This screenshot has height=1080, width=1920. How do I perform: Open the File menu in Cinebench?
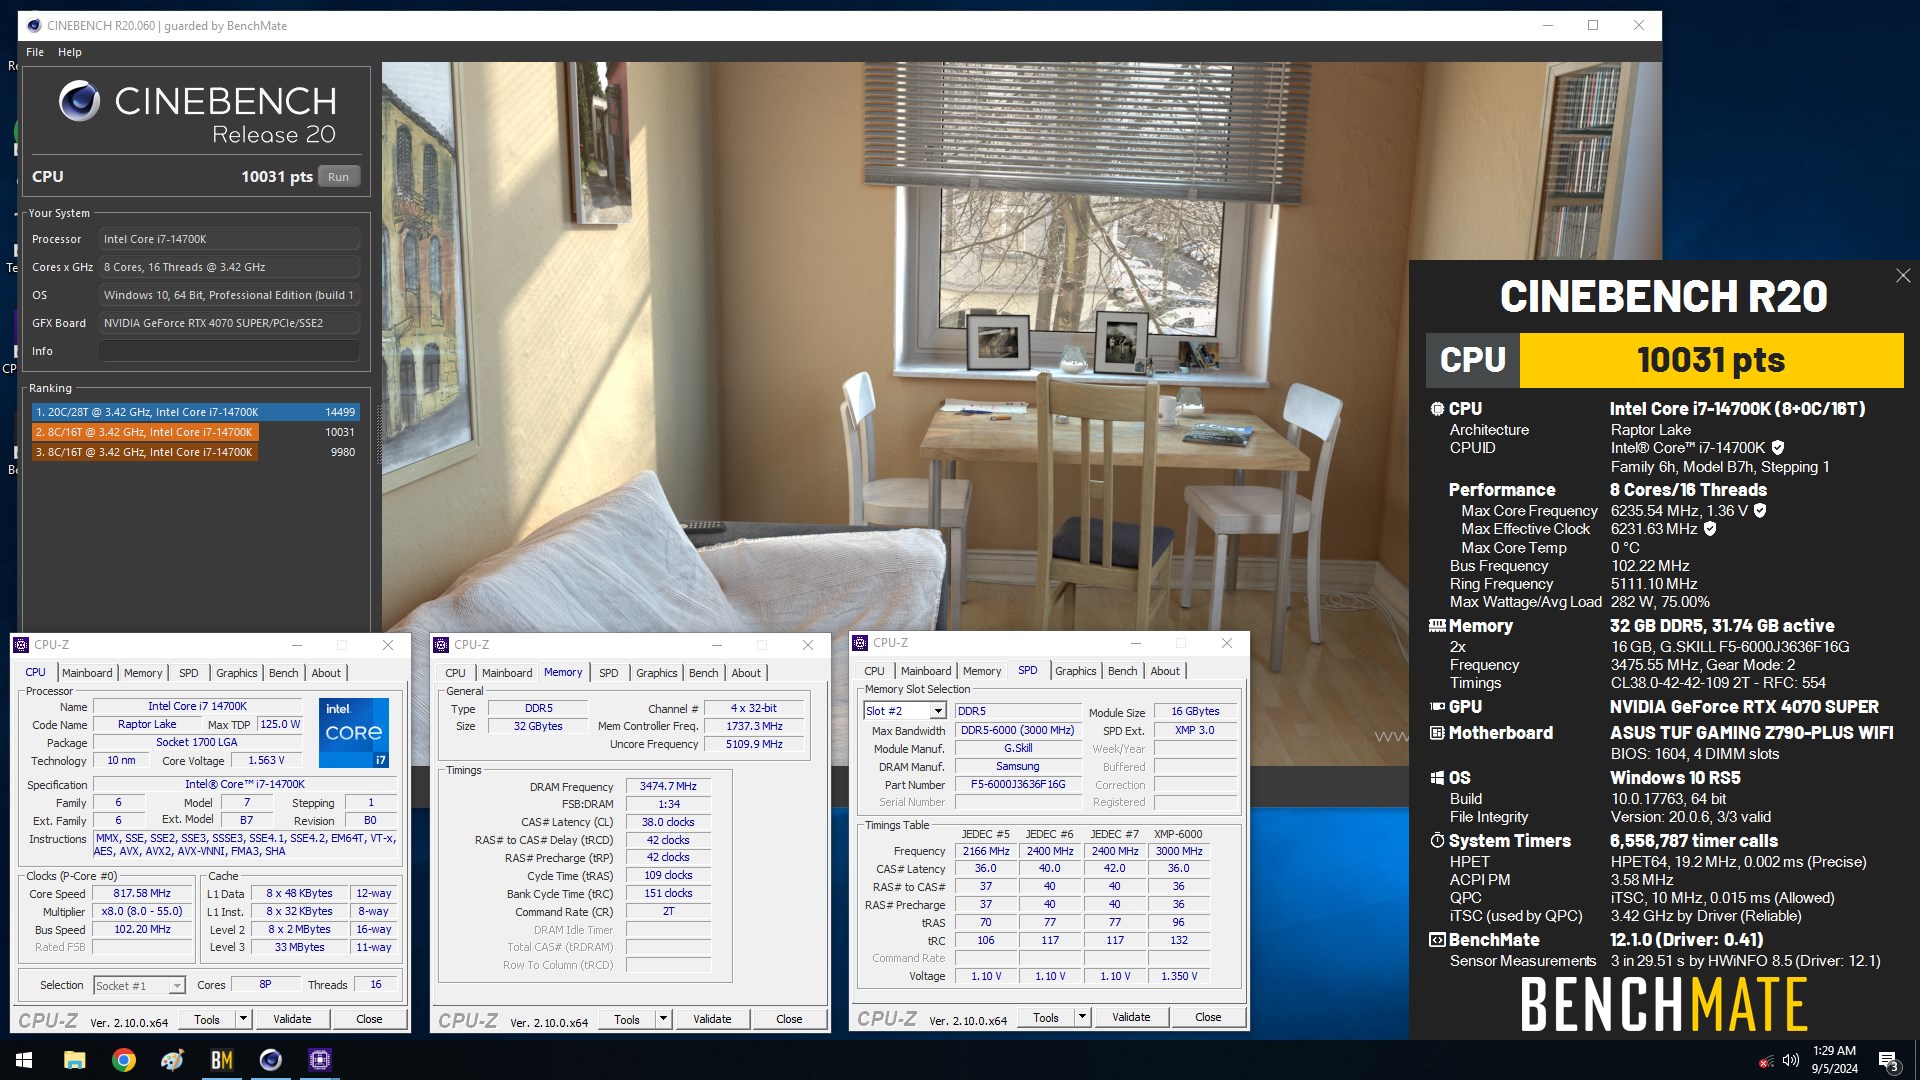pos(35,52)
